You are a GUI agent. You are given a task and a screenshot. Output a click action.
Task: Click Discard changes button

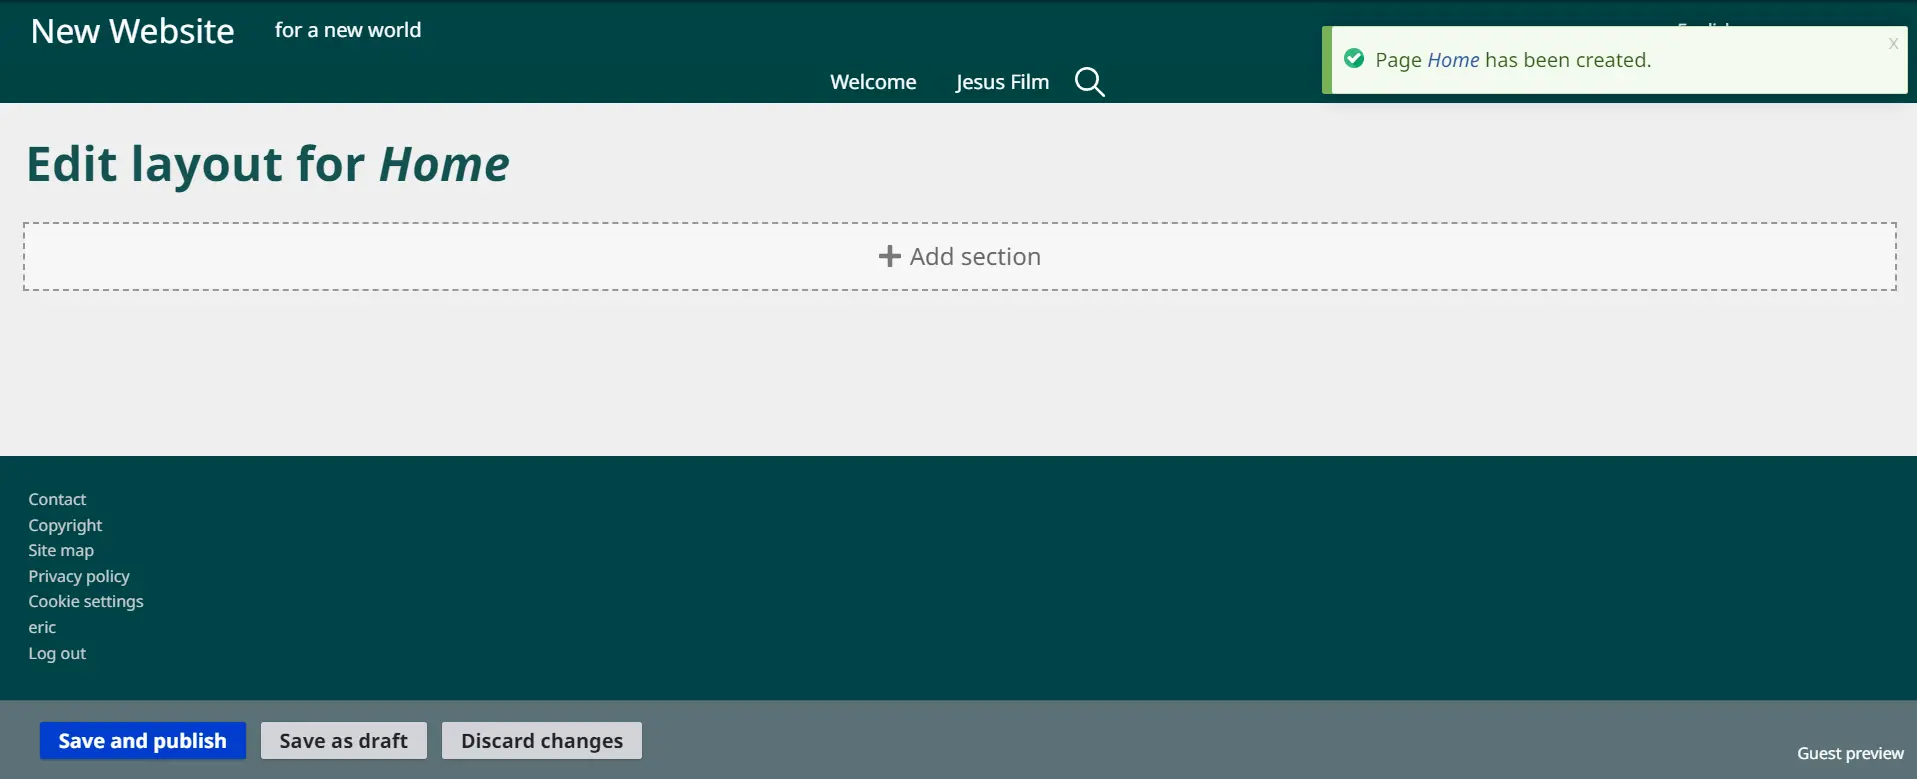coord(541,741)
